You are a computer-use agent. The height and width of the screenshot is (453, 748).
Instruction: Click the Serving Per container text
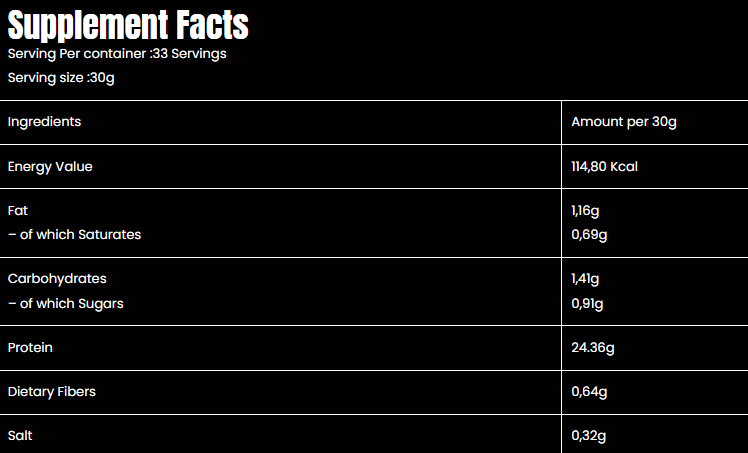[117, 53]
